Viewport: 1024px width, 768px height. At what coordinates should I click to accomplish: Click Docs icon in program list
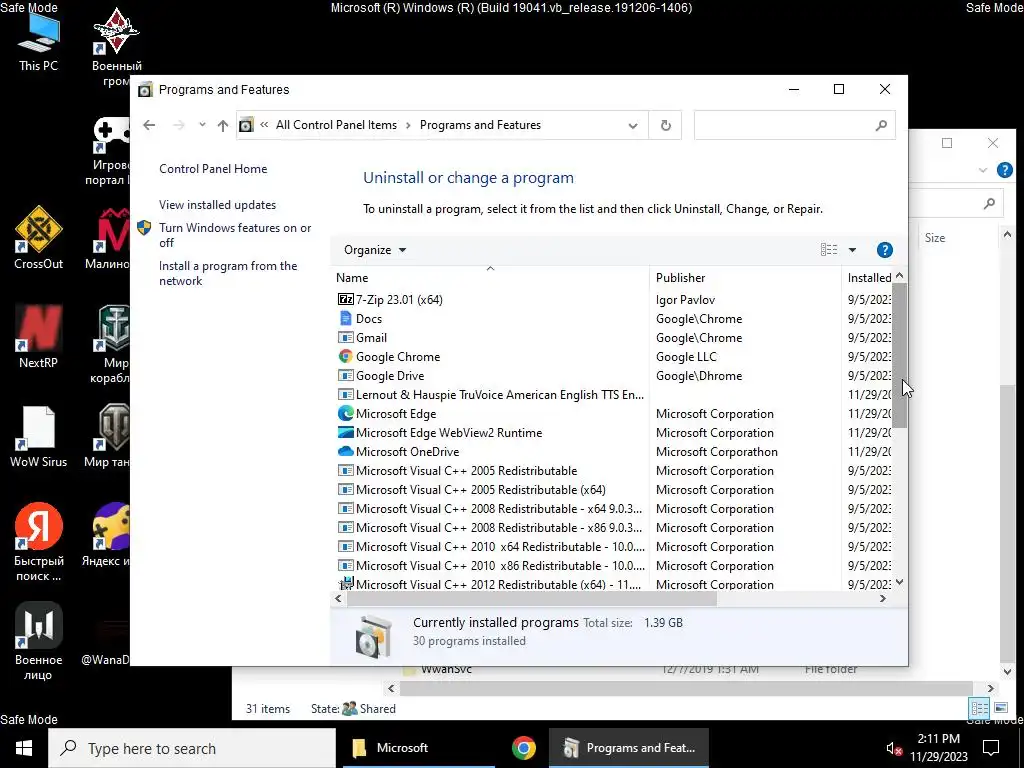click(x=345, y=318)
